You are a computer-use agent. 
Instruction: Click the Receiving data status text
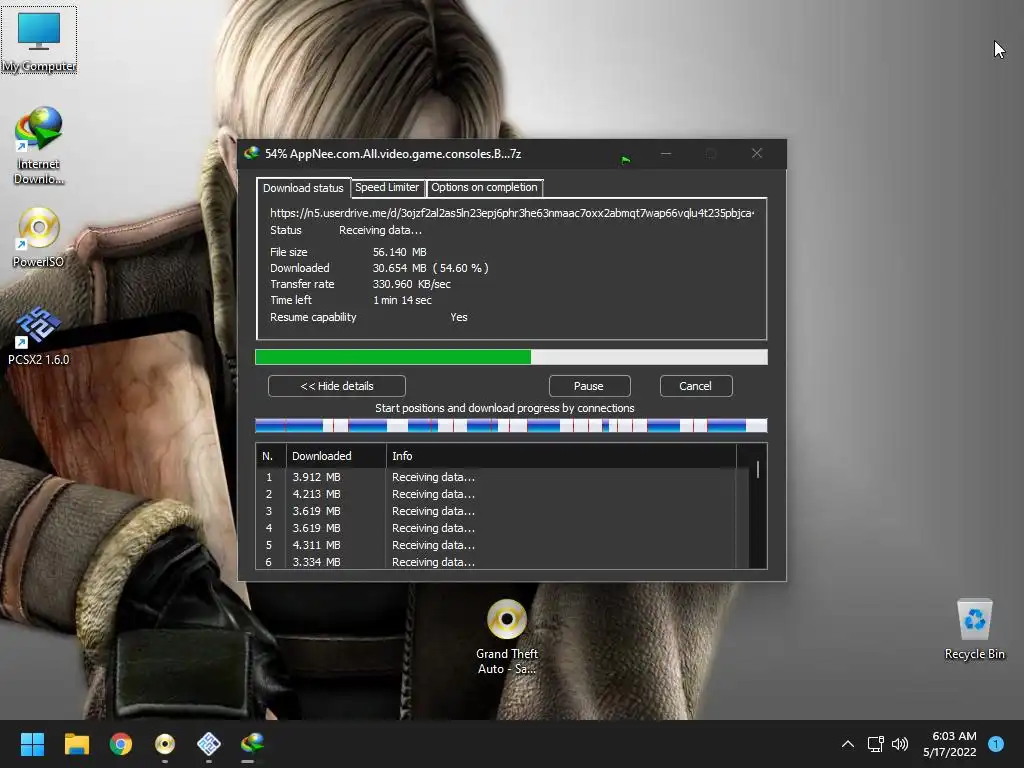tap(380, 231)
